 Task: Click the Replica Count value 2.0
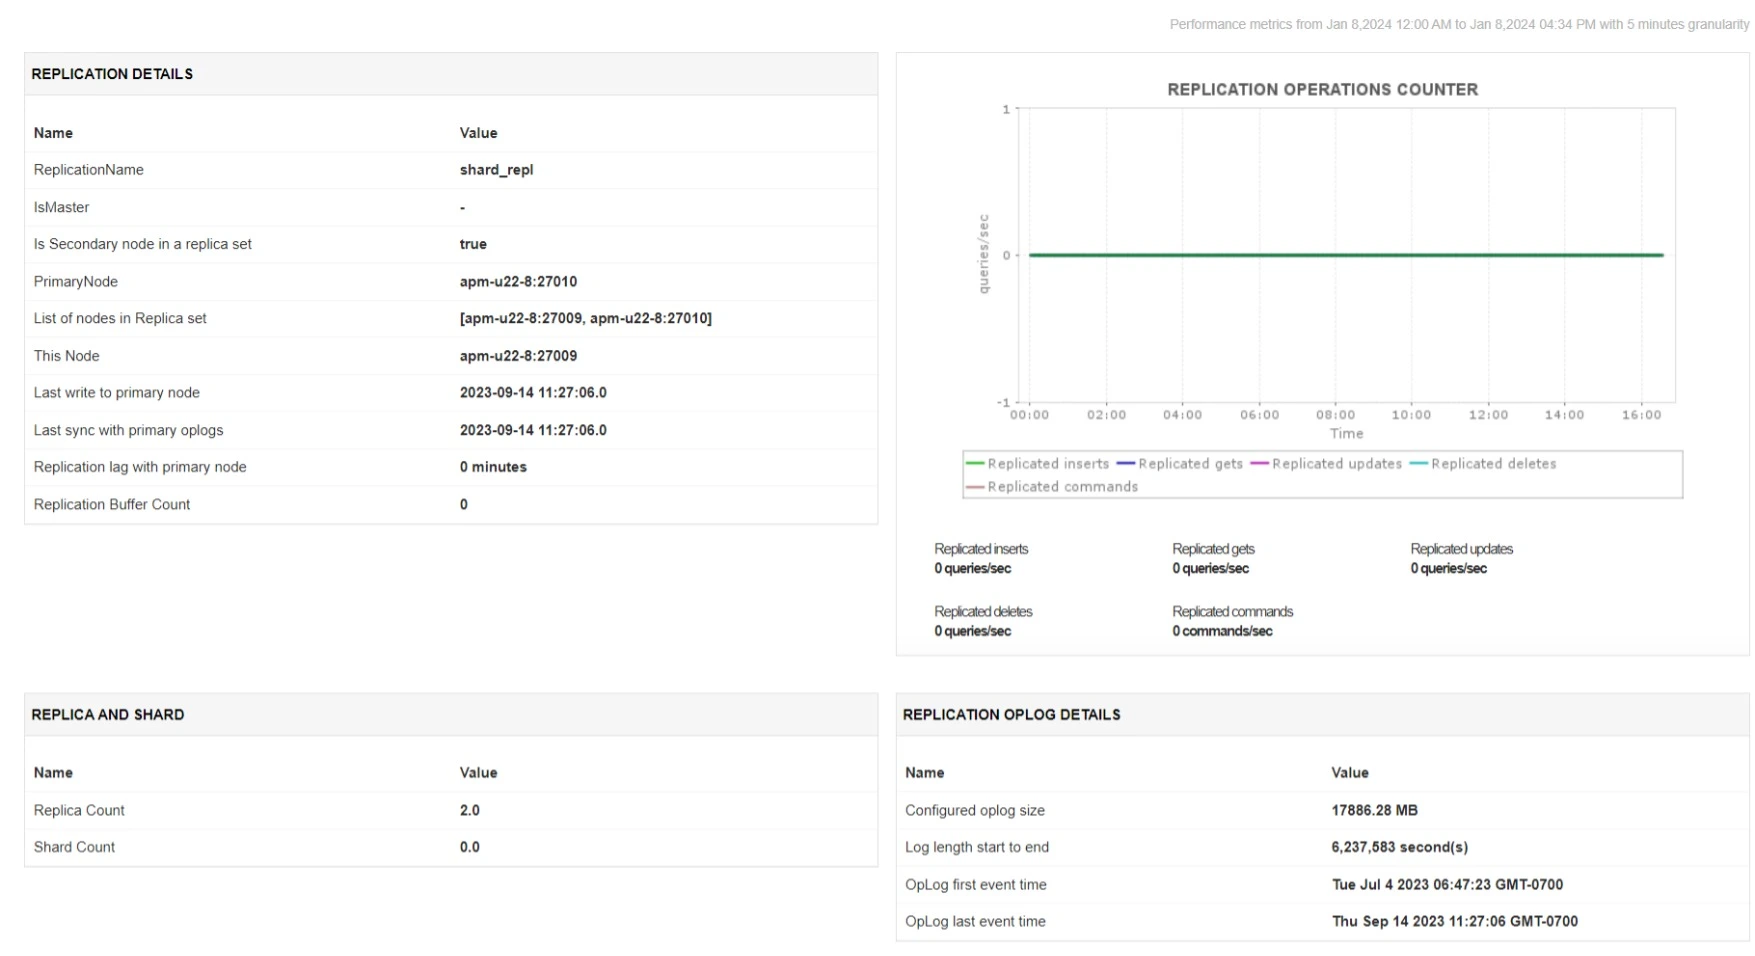[x=469, y=810]
